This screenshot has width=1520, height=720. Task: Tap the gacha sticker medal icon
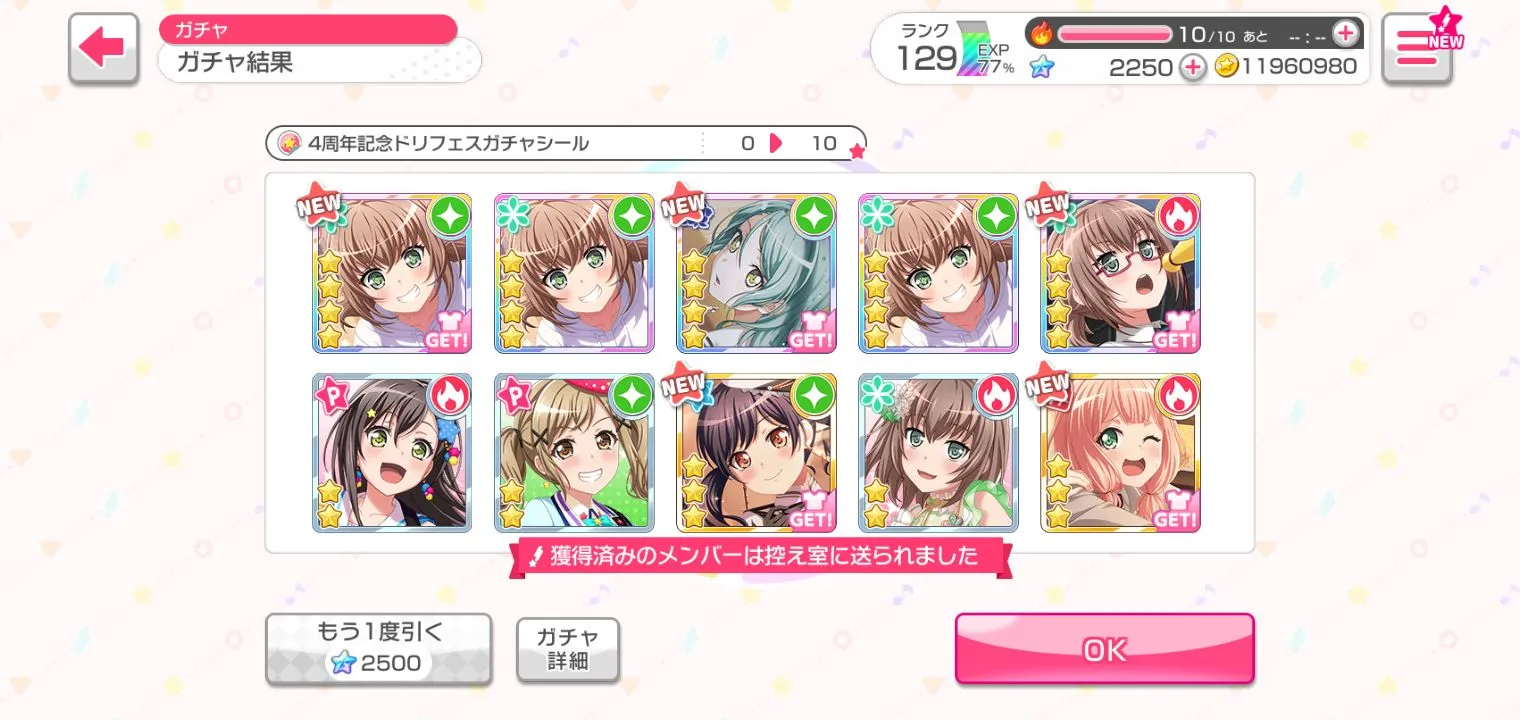[x=289, y=143]
